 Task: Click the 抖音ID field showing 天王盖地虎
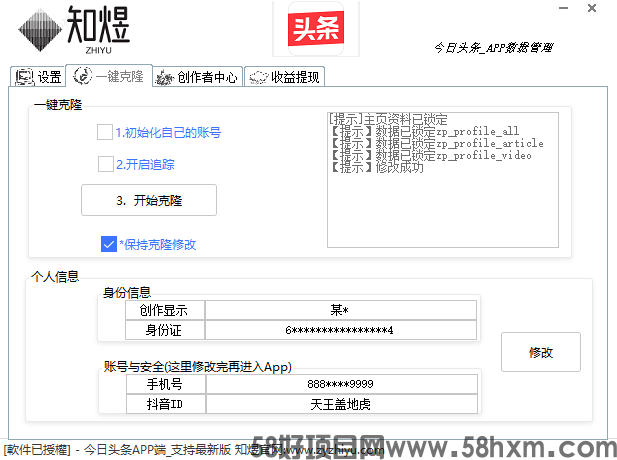[x=342, y=404]
